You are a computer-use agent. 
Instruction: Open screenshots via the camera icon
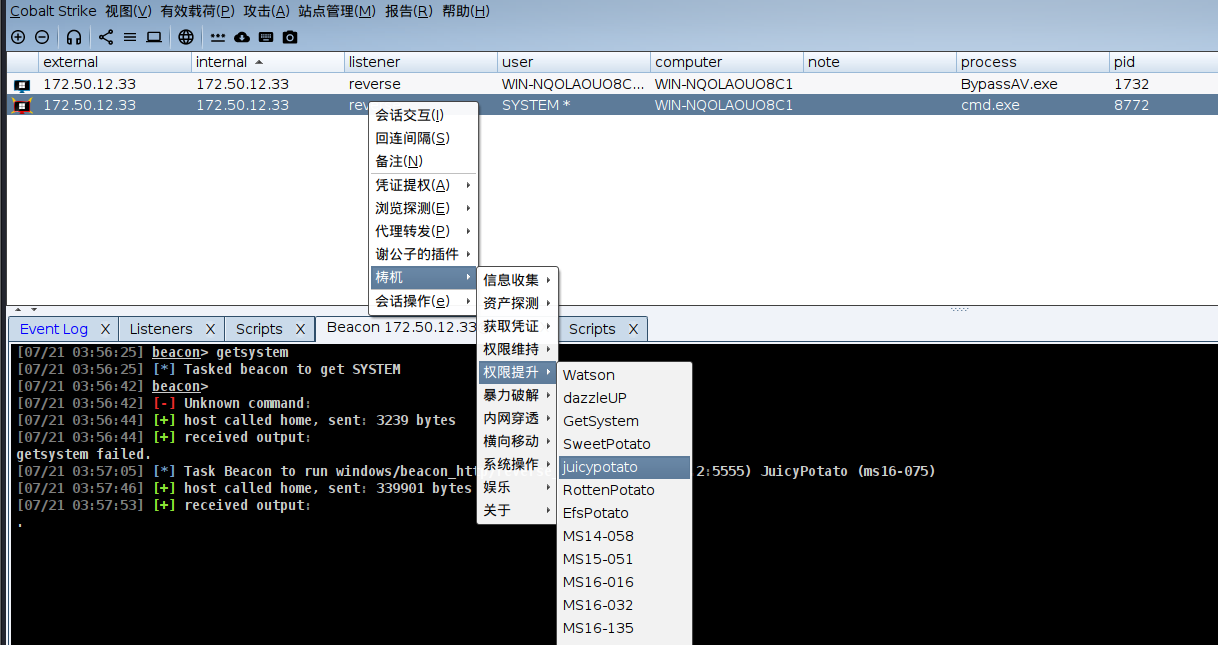click(x=290, y=37)
